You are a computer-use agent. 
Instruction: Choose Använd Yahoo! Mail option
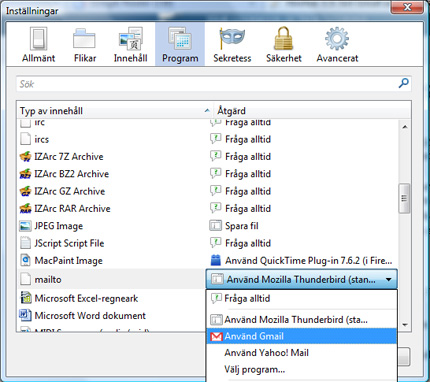302,353
